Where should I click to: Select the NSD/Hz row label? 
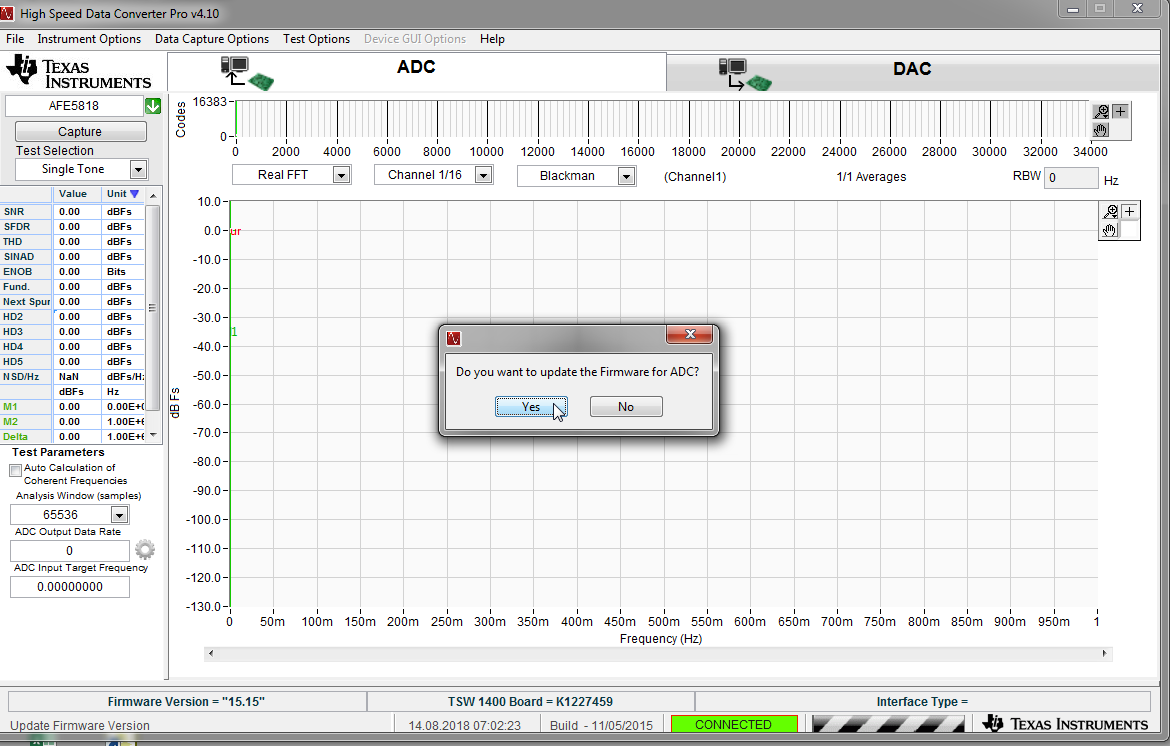click(x=25, y=377)
